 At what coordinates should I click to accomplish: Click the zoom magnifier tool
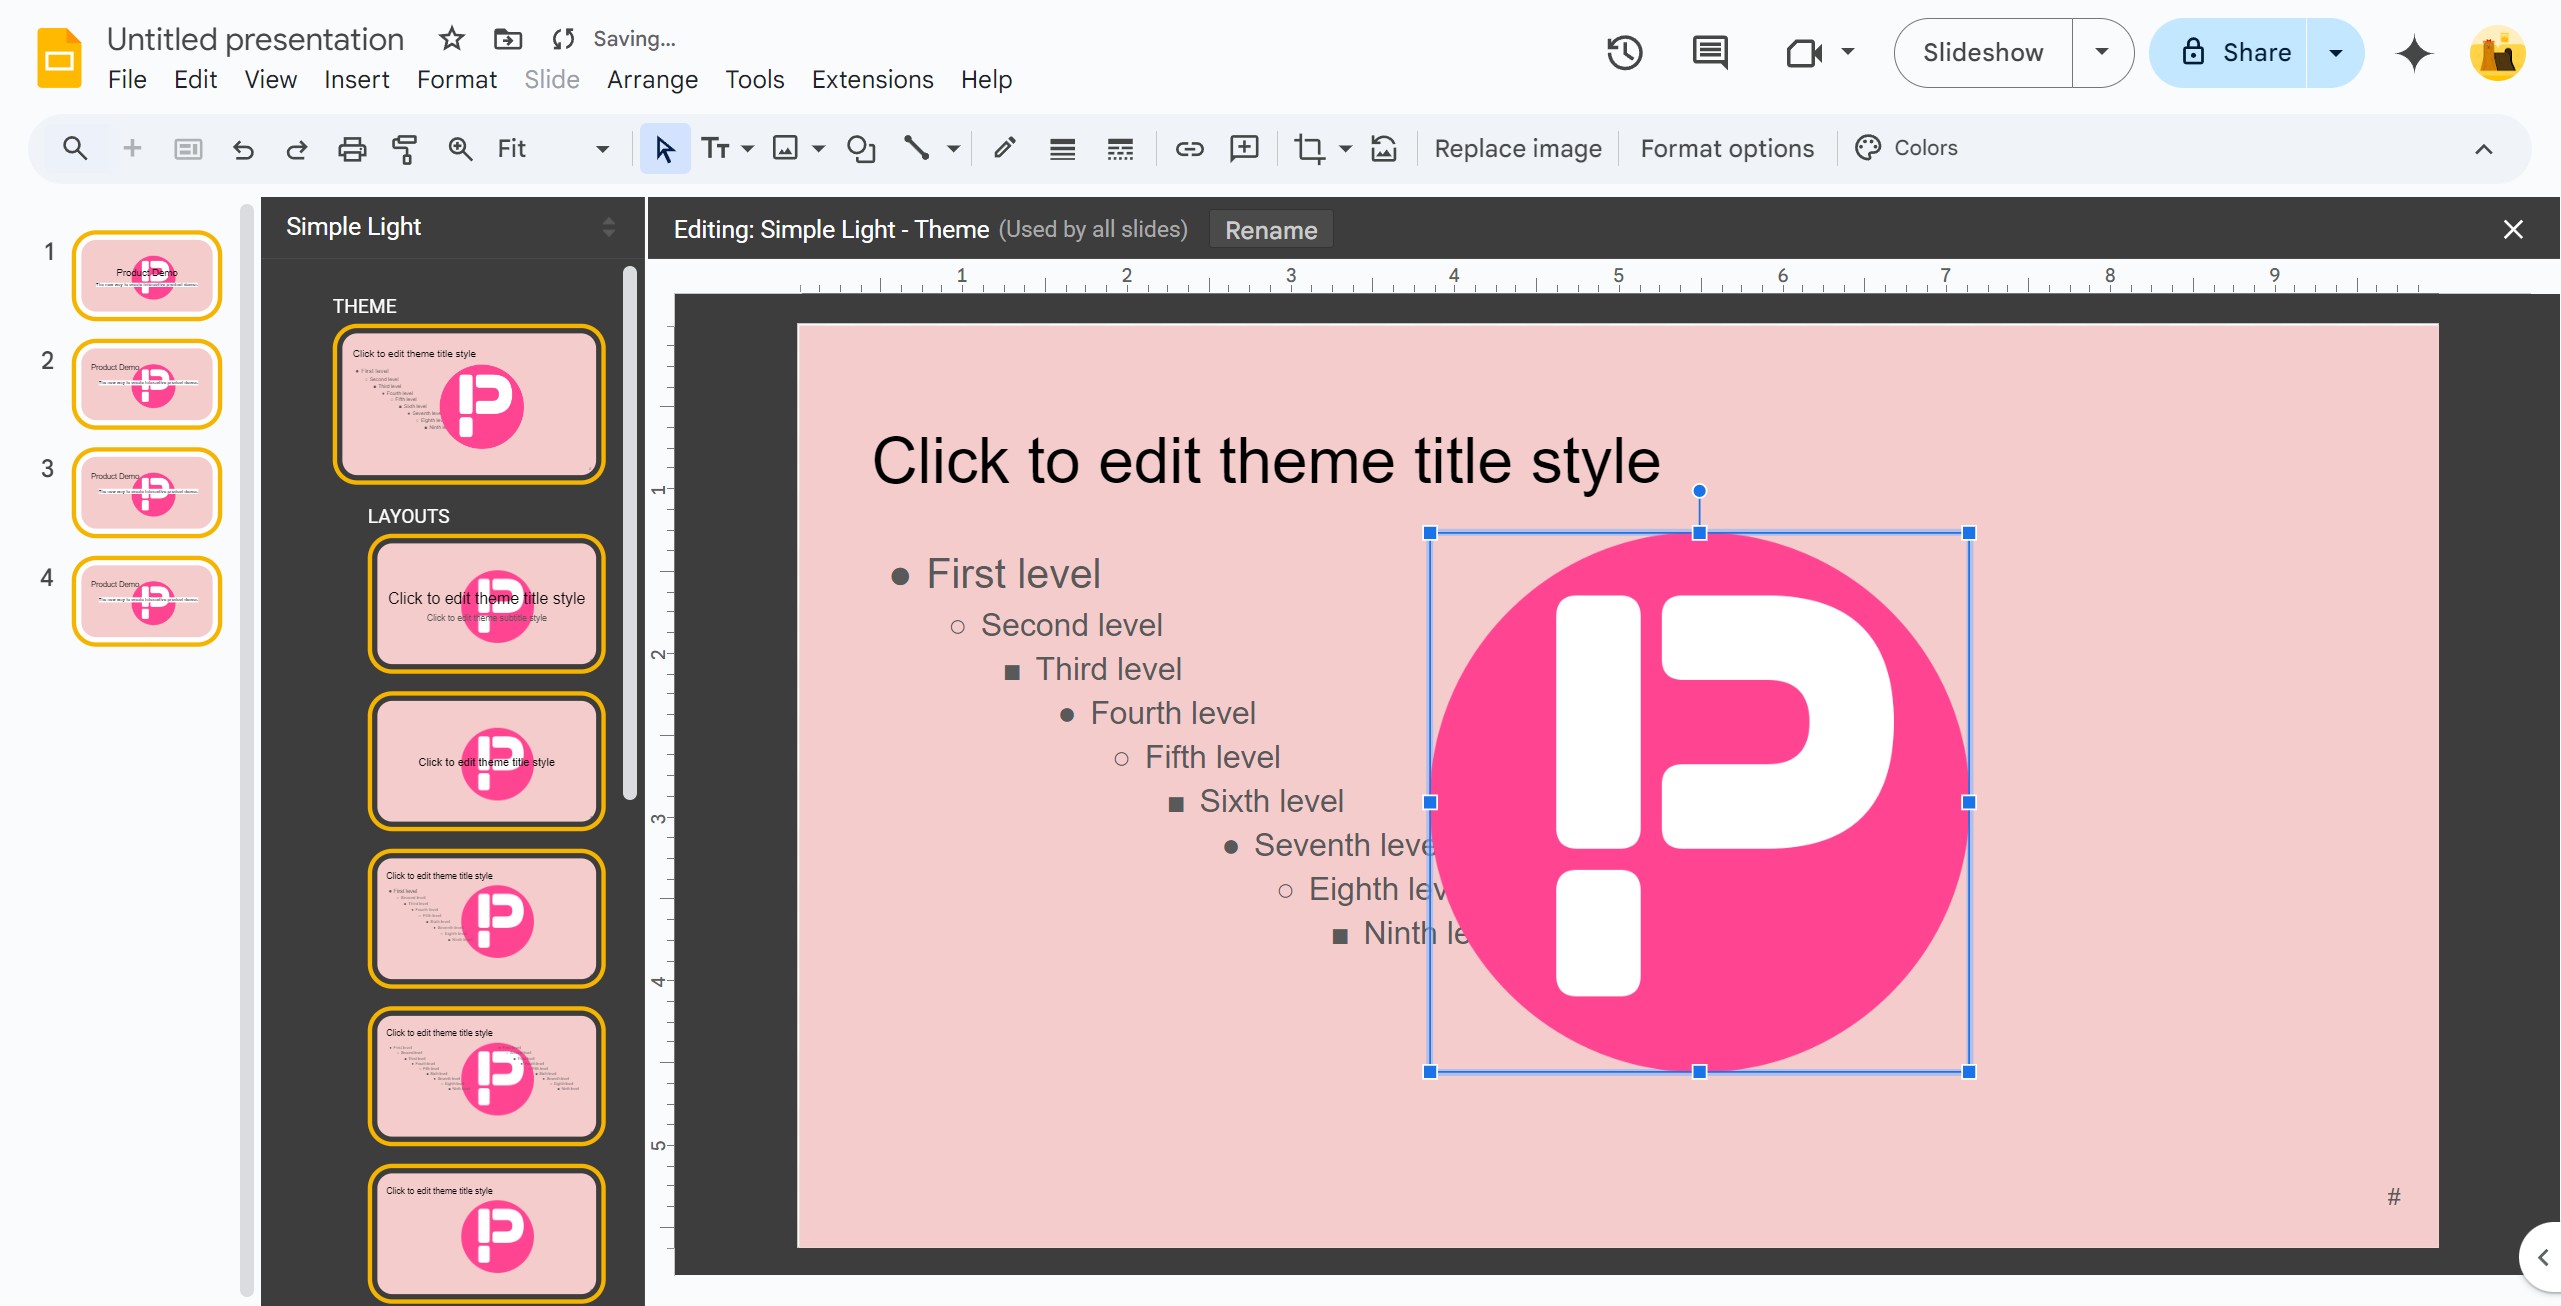pyautogui.click(x=460, y=149)
